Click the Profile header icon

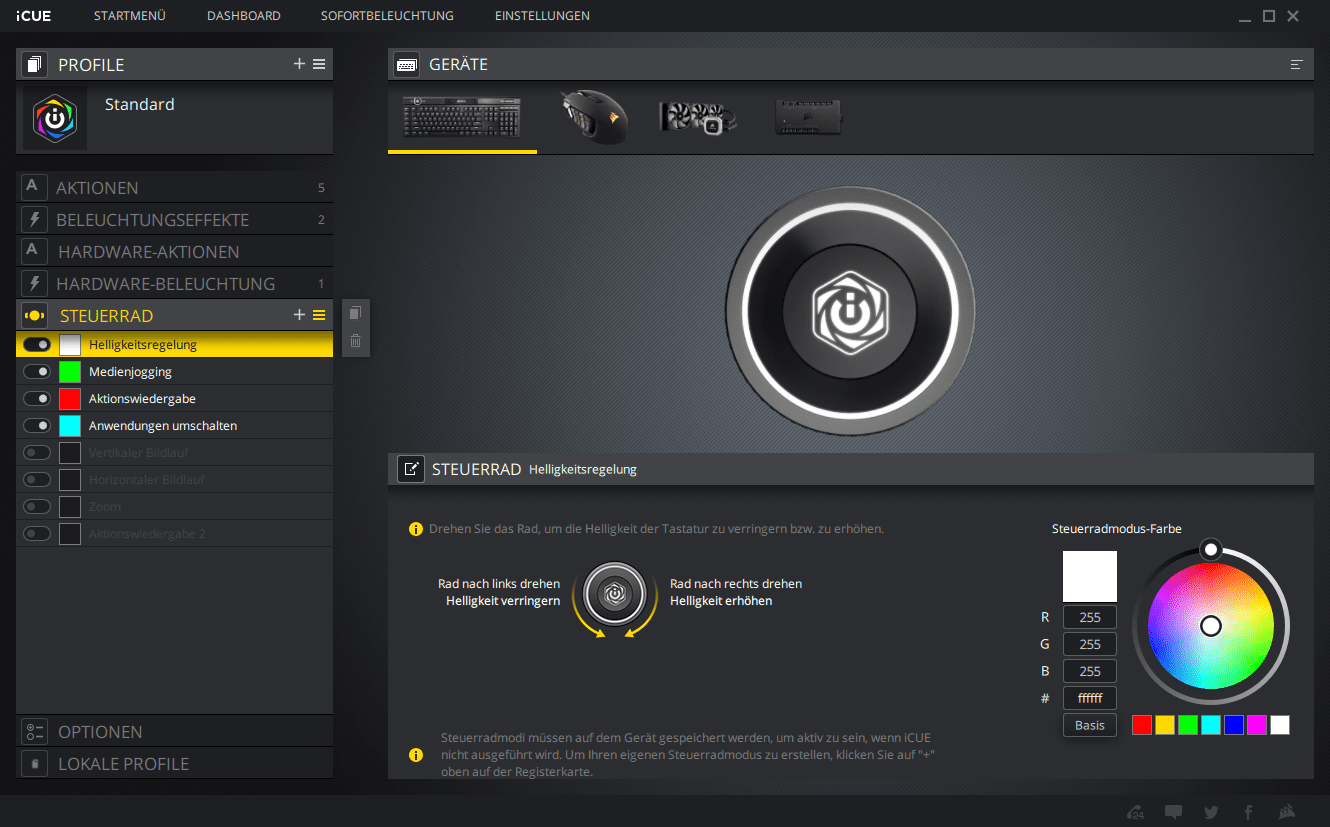coord(35,65)
